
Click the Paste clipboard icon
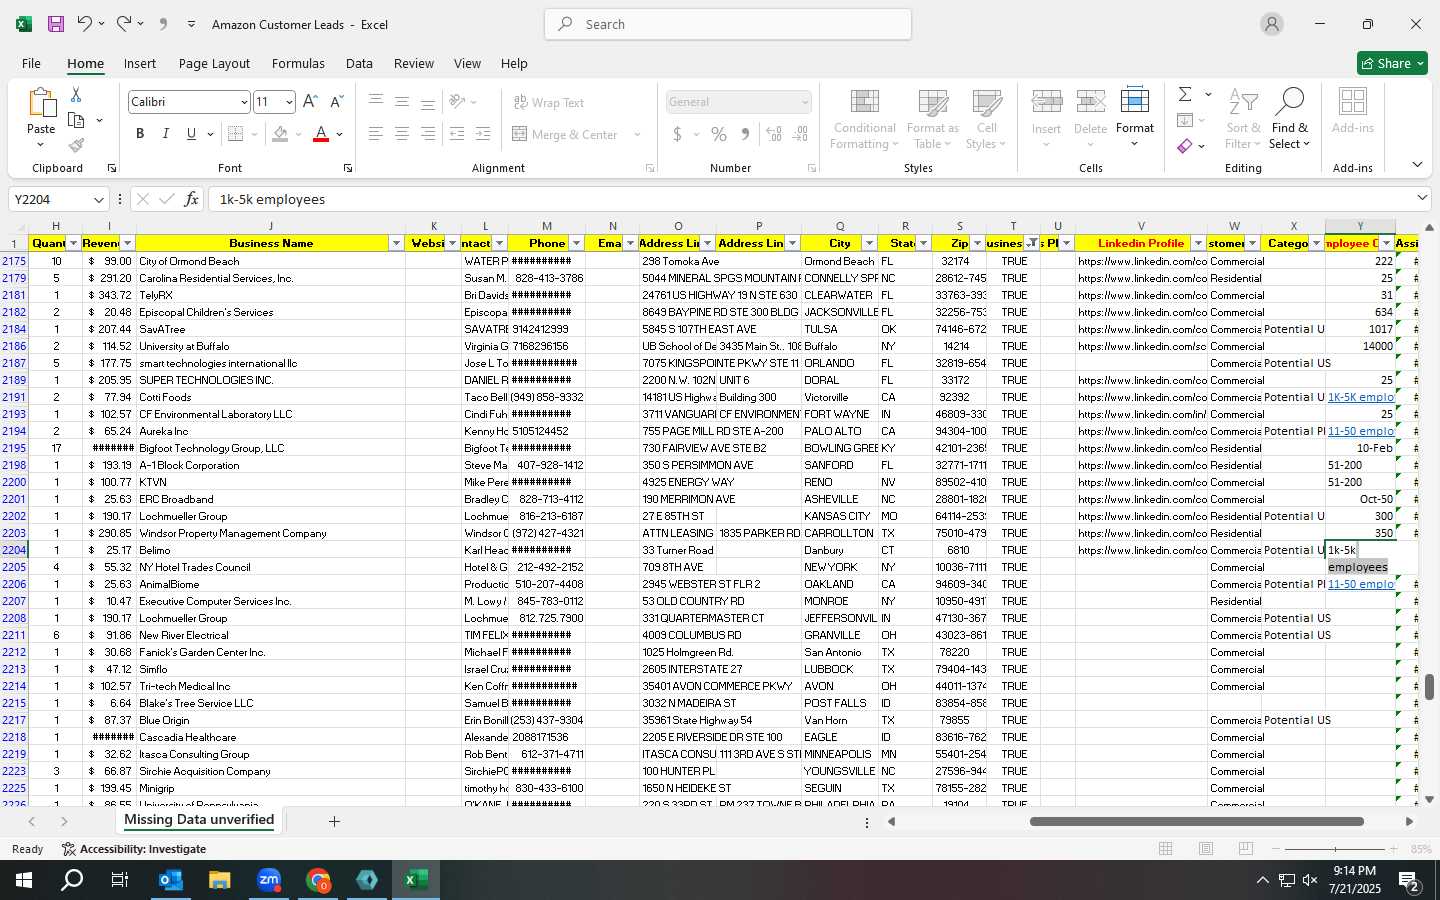click(41, 103)
